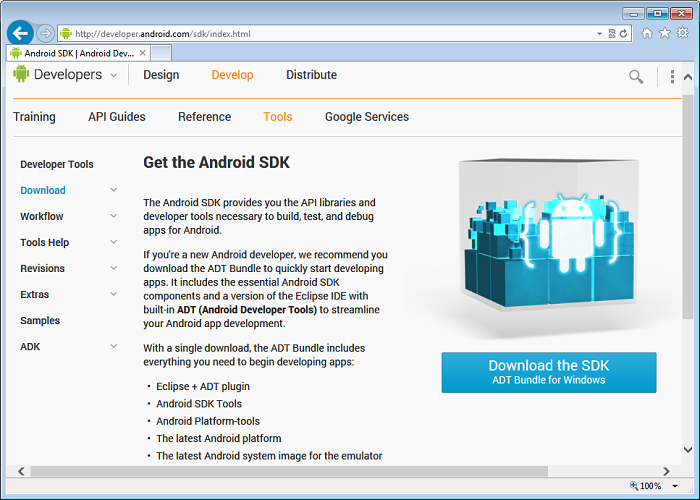This screenshot has height=500, width=700.
Task: Click the Android robot logo beside Developers
Action: [x=21, y=74]
